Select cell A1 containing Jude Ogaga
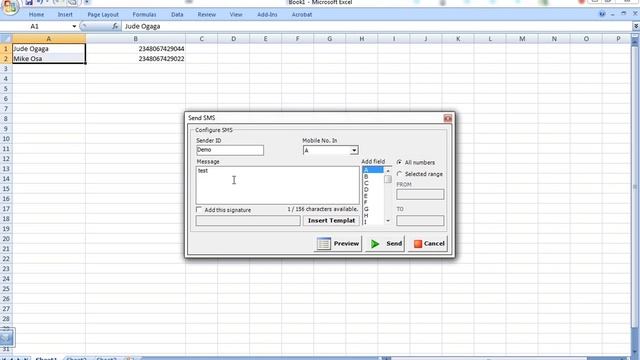 pos(49,49)
